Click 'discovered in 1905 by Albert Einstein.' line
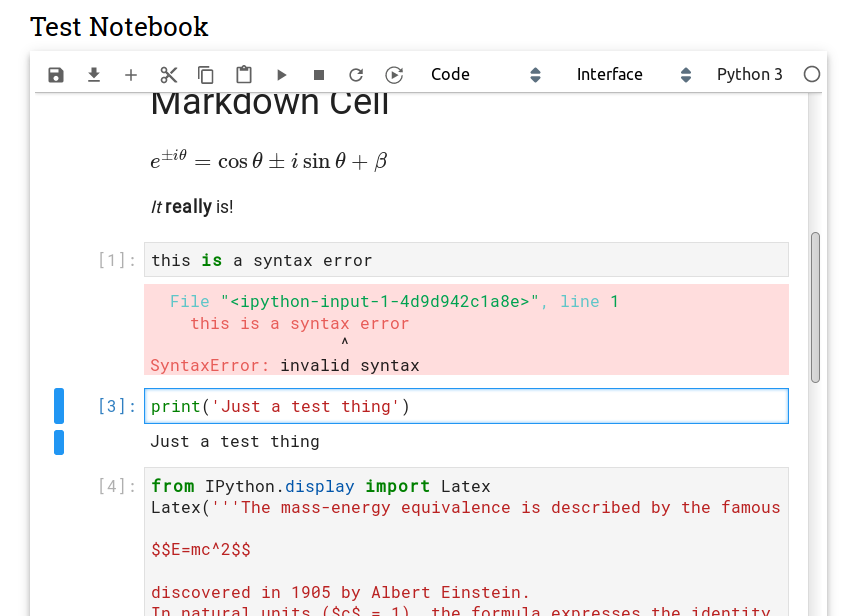Screen dimensions: 857x616 (340, 592)
